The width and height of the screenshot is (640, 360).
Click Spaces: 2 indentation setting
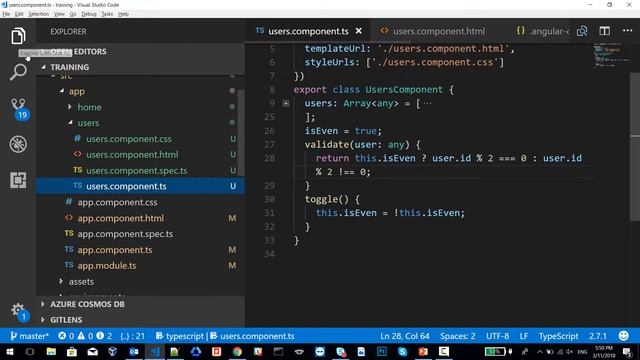pyautogui.click(x=458, y=336)
